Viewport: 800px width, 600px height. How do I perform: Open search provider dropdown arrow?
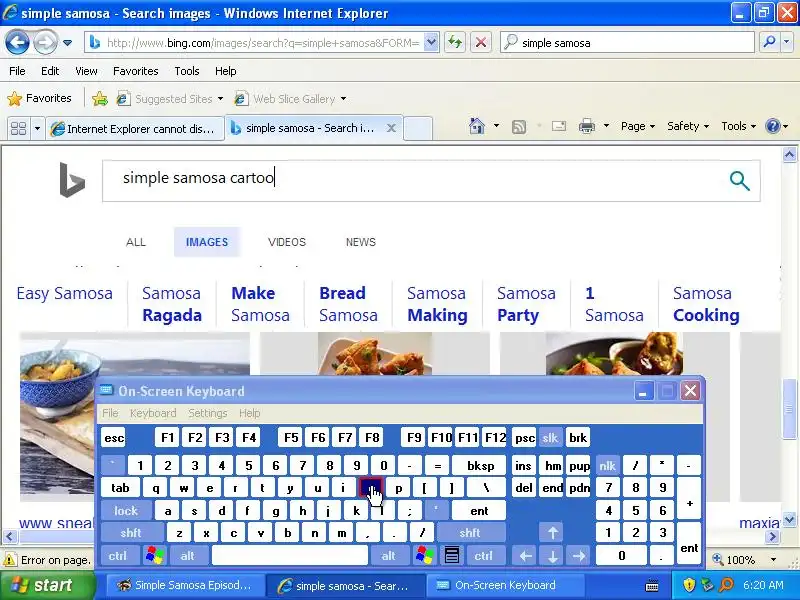point(787,42)
